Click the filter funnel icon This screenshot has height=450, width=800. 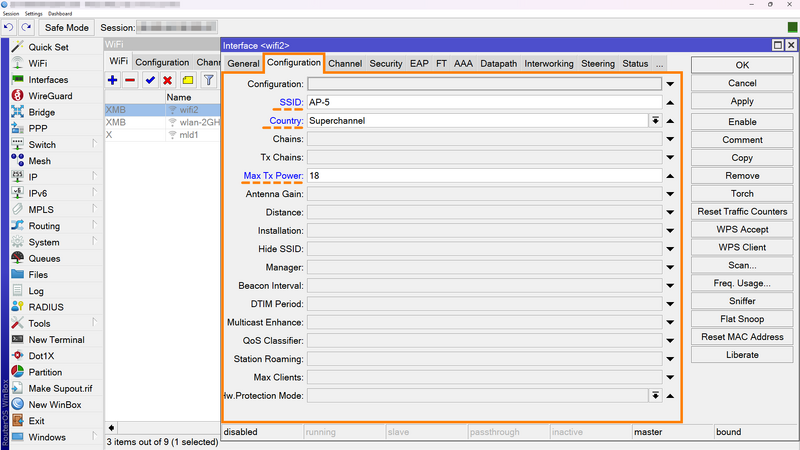click(x=208, y=80)
